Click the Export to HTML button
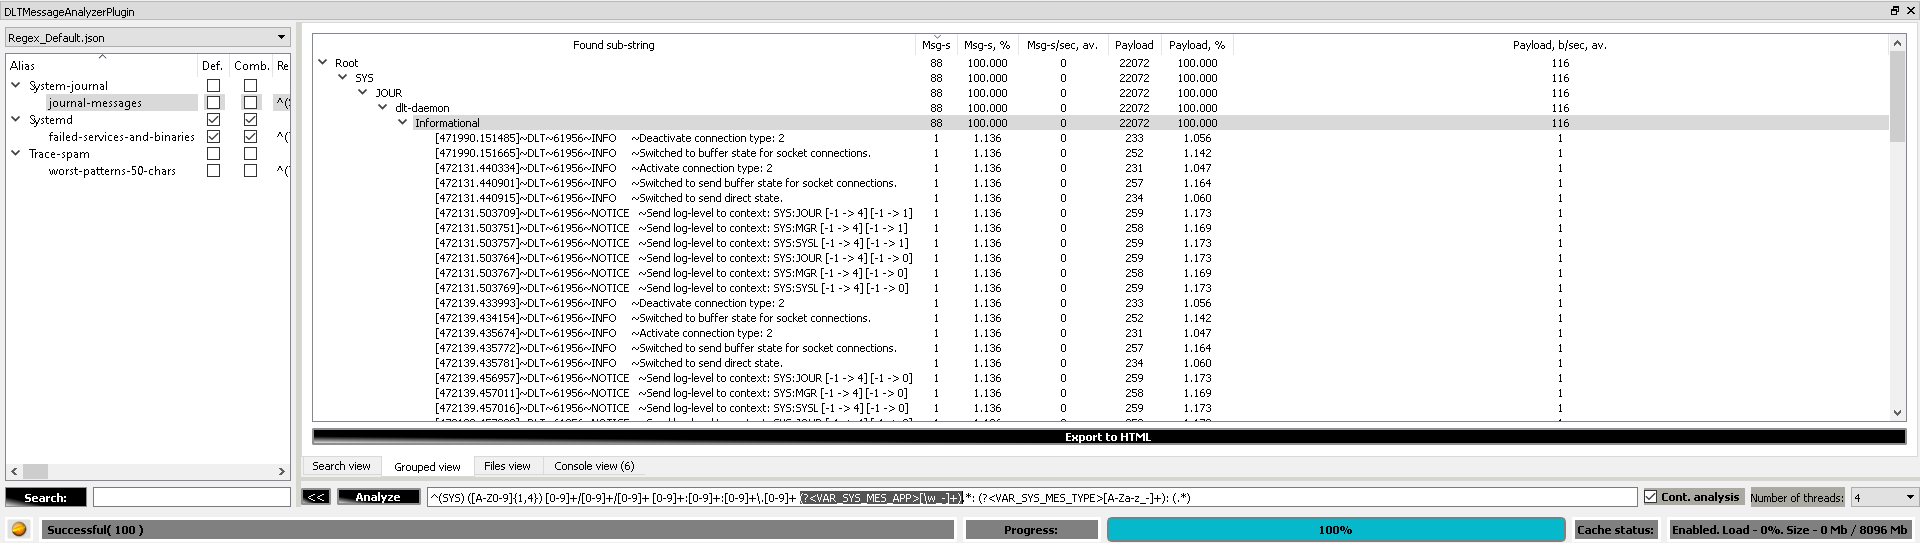 point(1108,437)
